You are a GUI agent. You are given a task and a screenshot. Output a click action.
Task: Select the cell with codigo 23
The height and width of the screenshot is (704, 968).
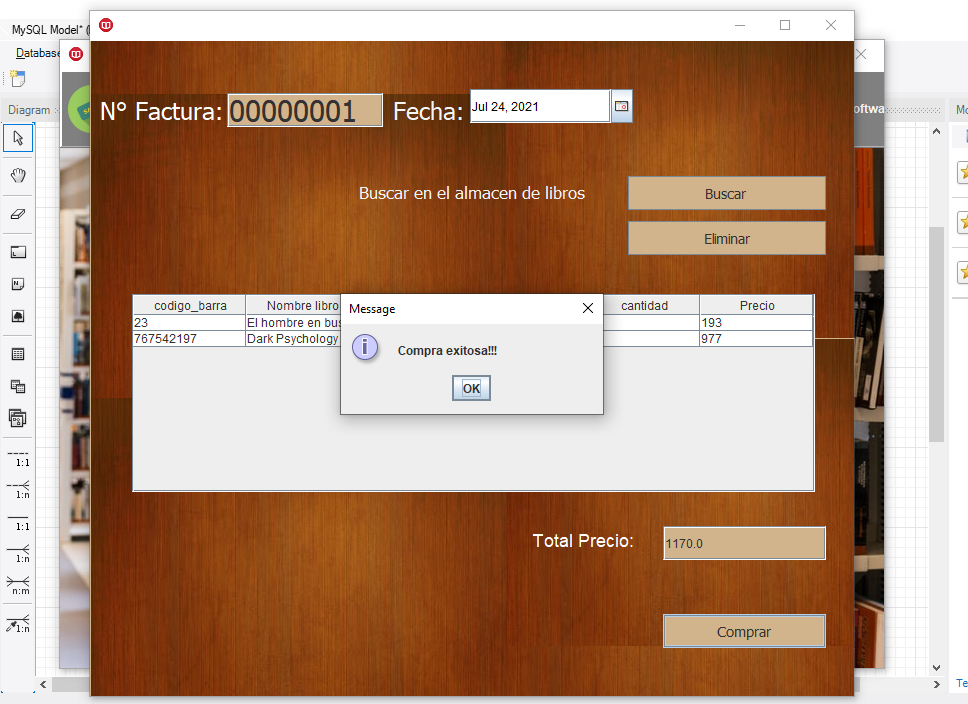(x=190, y=322)
